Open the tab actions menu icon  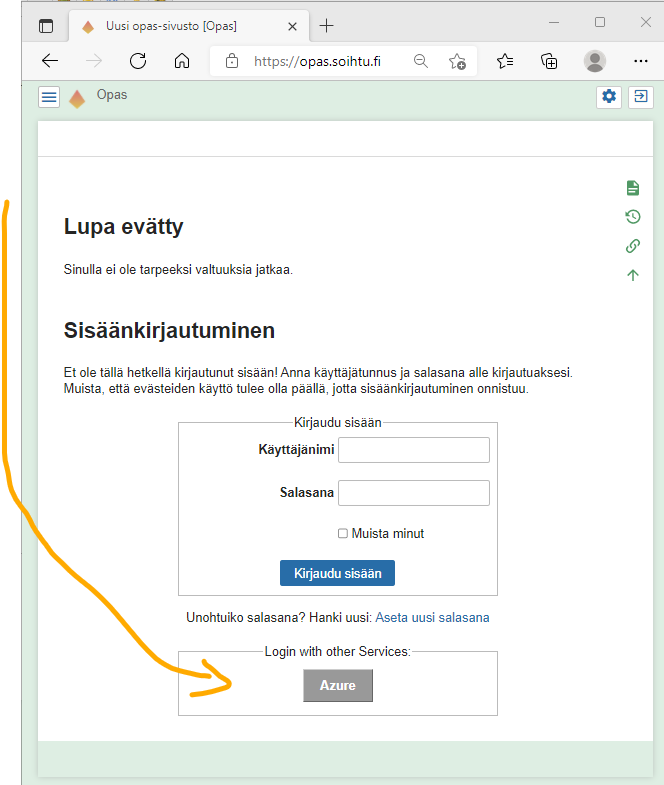(x=46, y=26)
